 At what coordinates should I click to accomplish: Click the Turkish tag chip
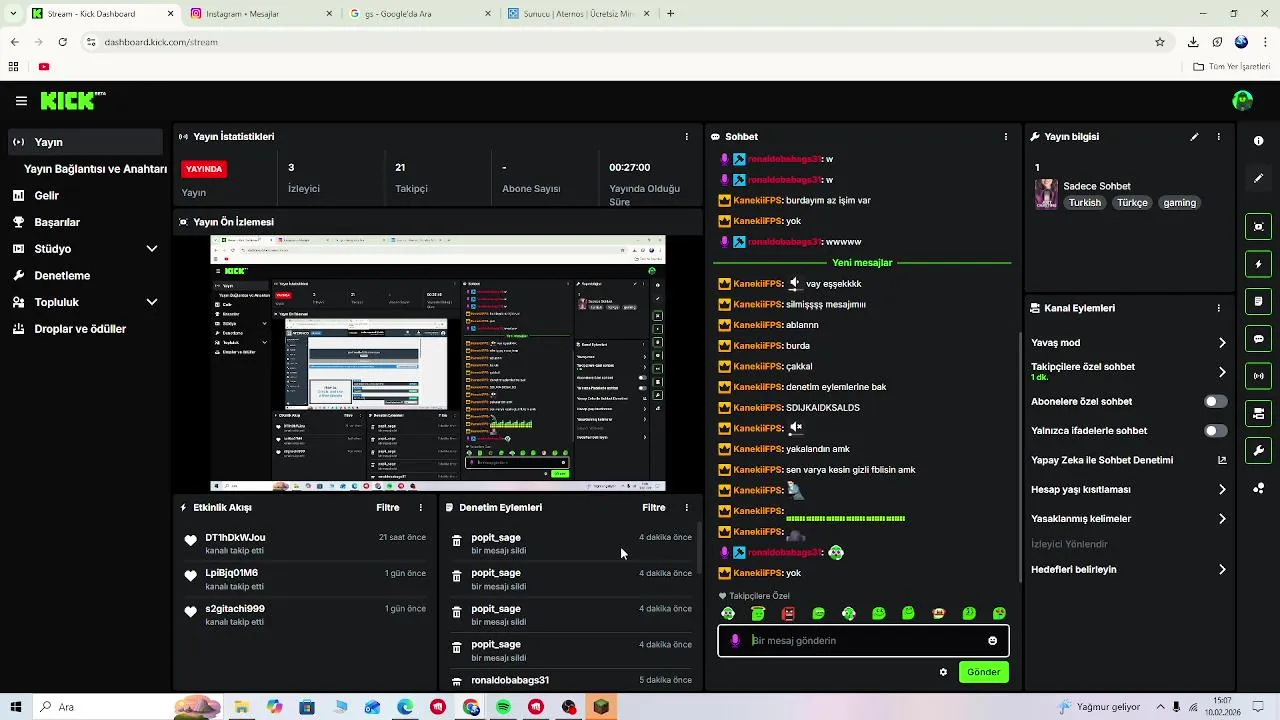pyautogui.click(x=1084, y=203)
